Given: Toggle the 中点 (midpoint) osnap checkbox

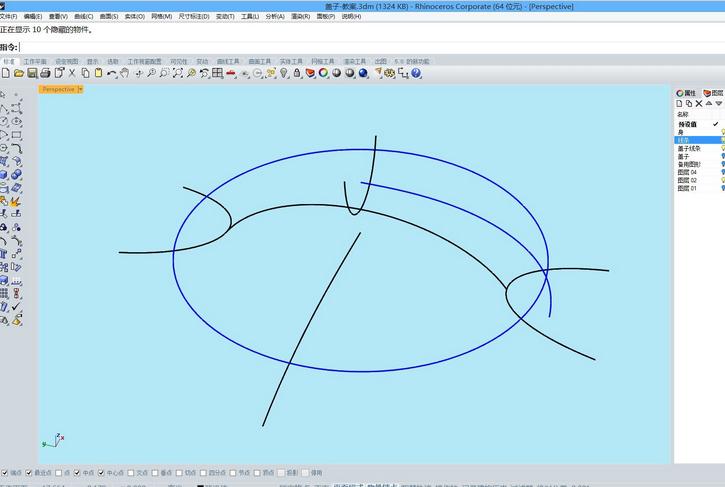Looking at the screenshot, I should pyautogui.click(x=78, y=473).
